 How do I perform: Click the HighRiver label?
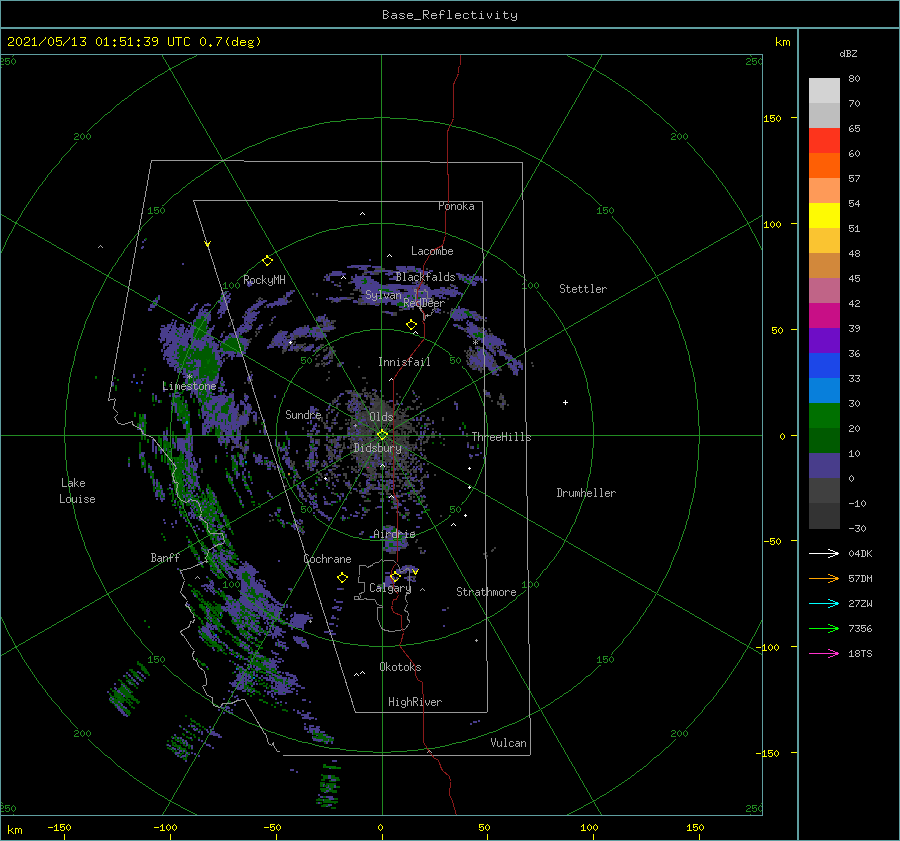[x=415, y=702]
